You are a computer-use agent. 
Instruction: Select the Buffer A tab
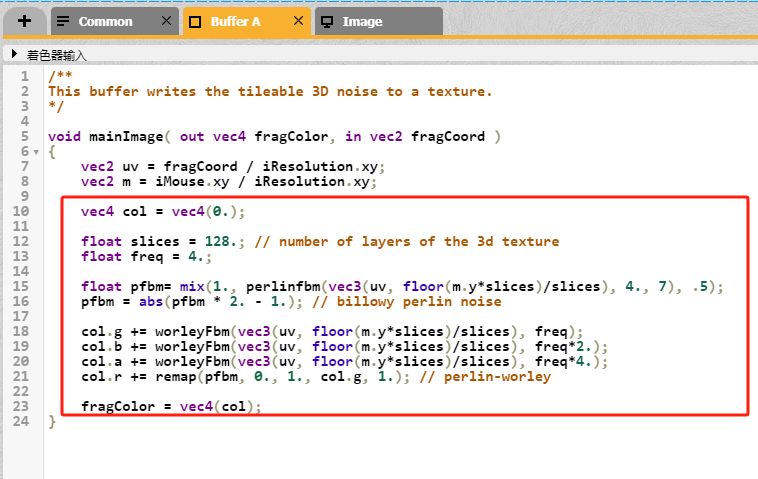point(236,21)
